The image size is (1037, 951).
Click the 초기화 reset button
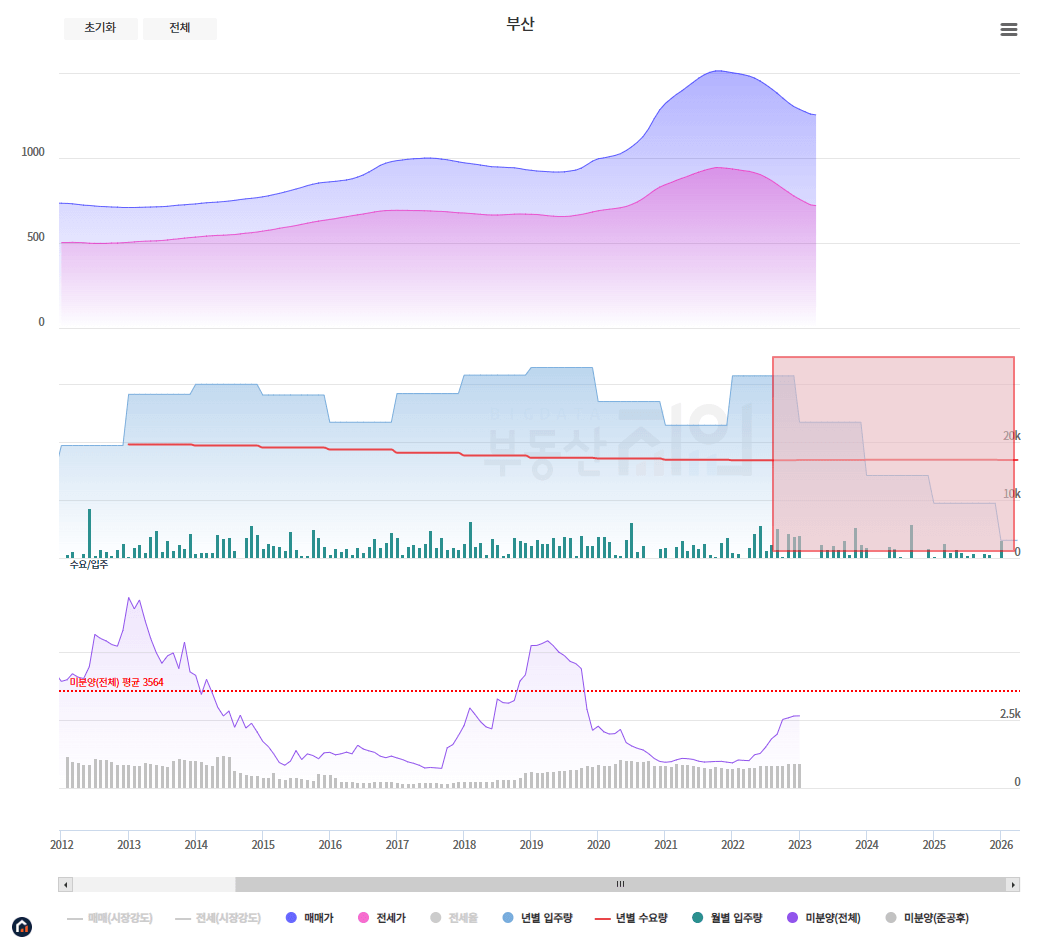pyautogui.click(x=101, y=28)
